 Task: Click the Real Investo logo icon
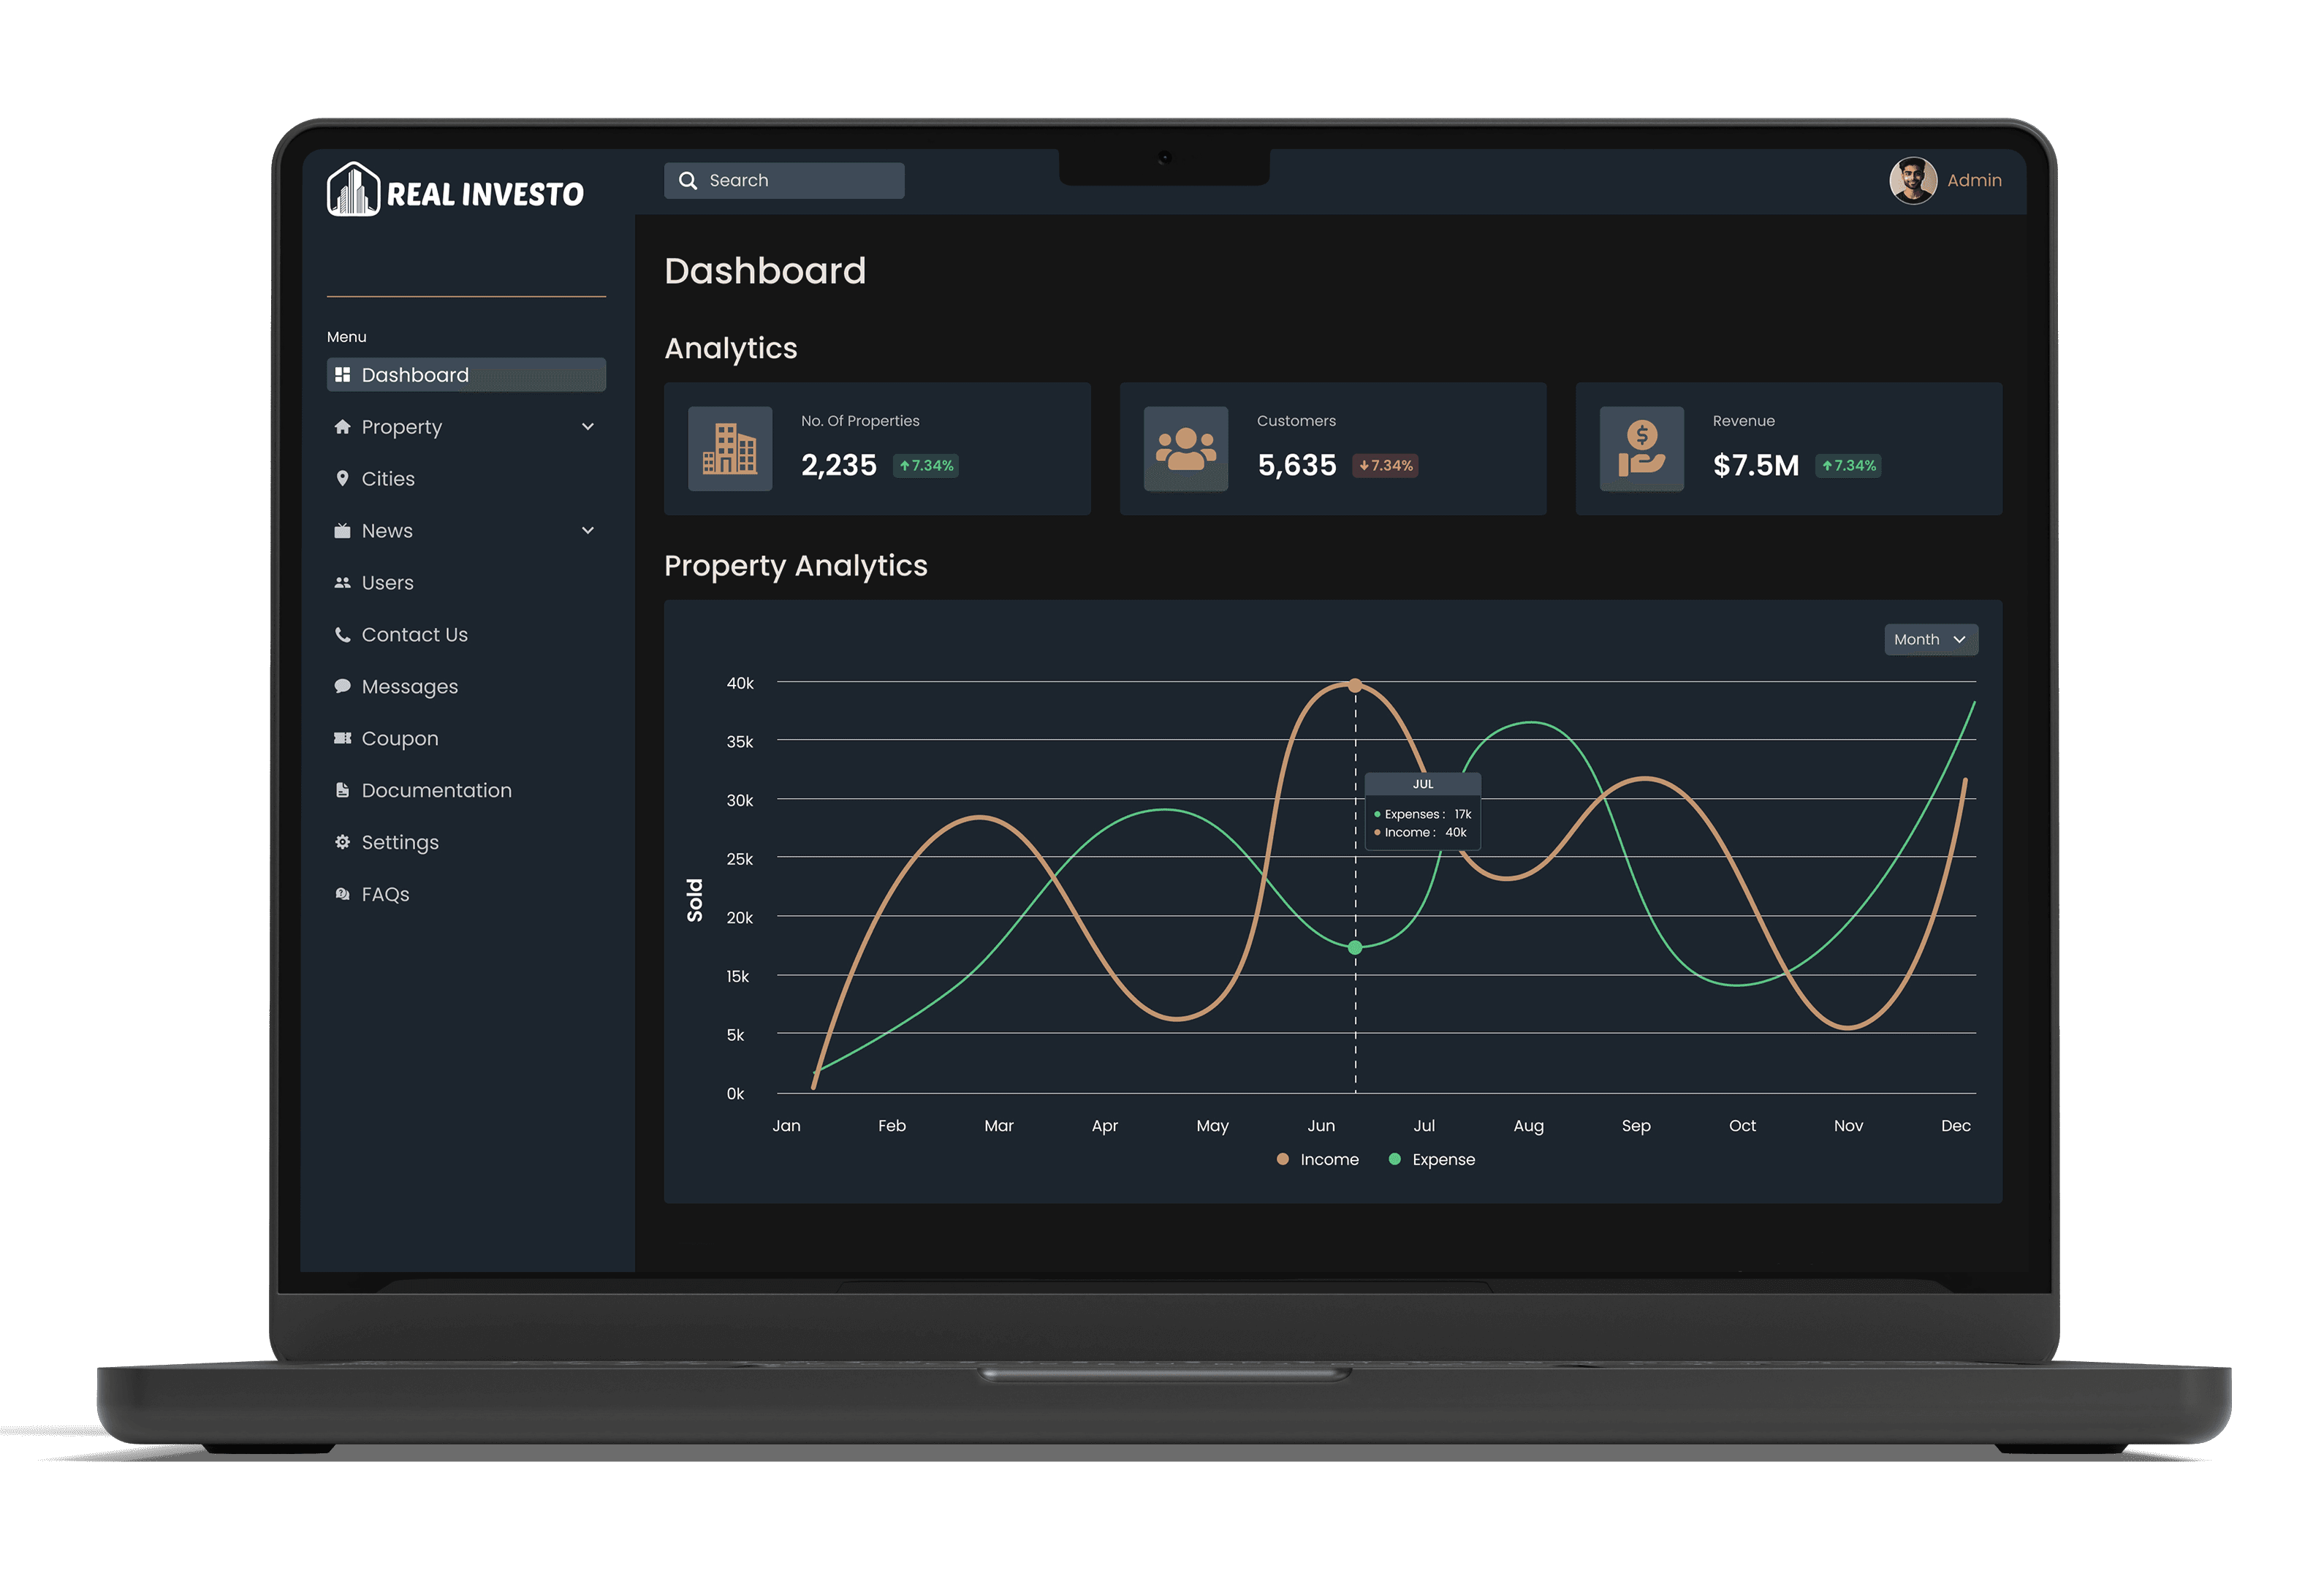point(353,189)
